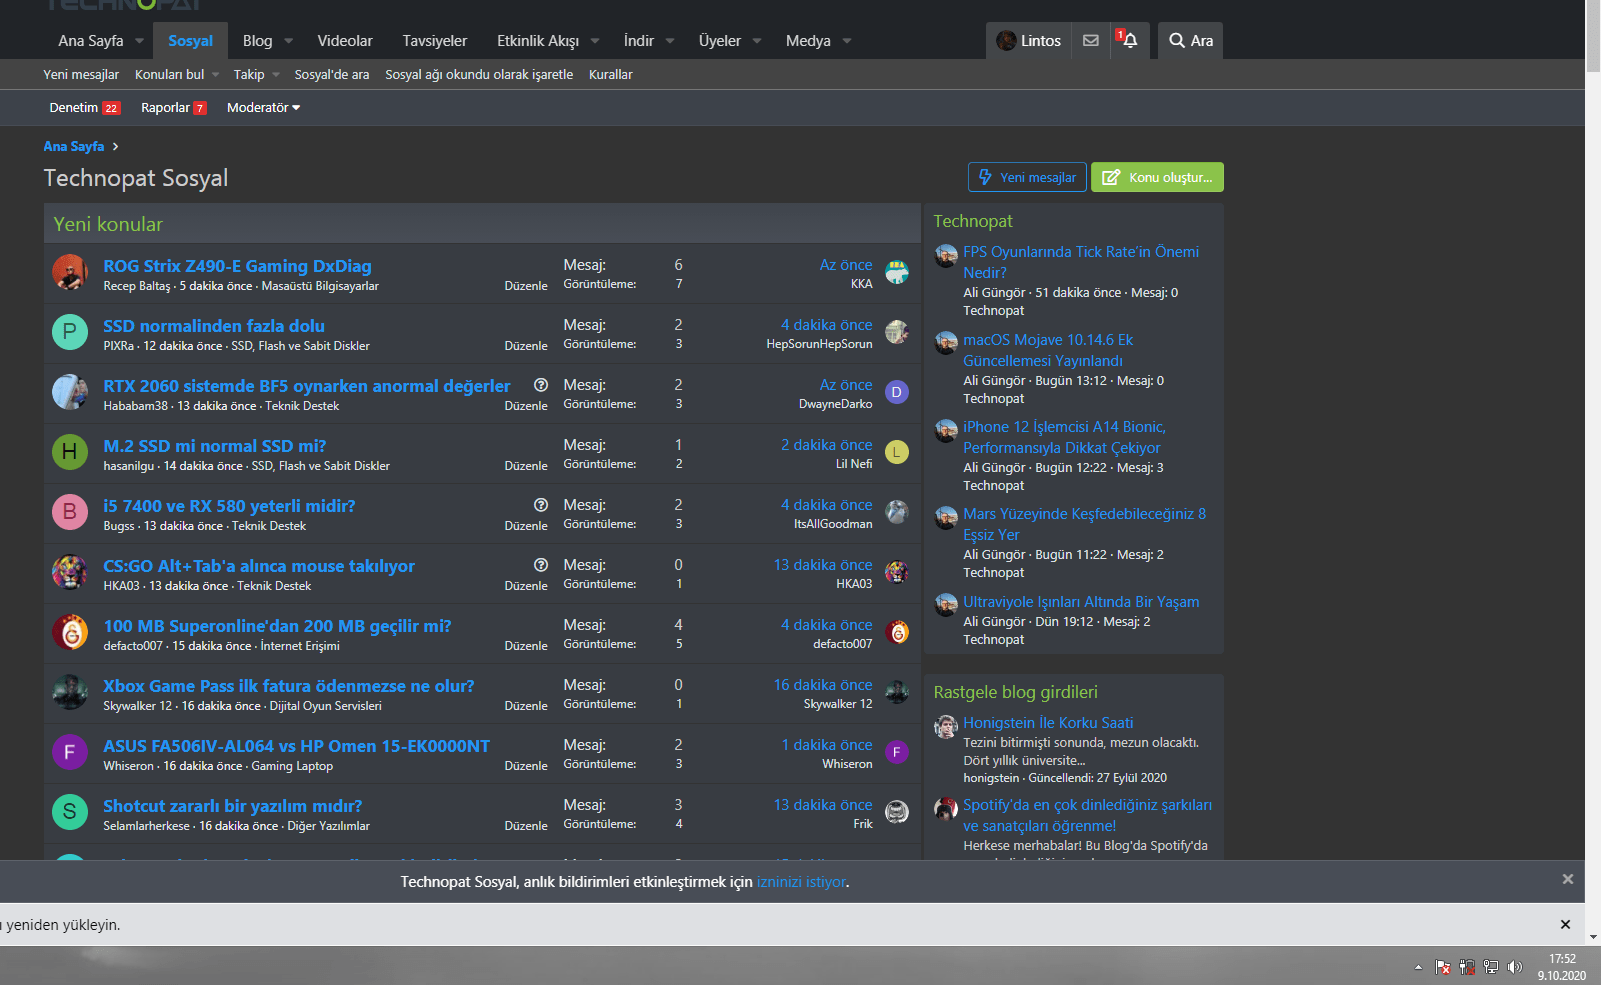The image size is (1601, 985).
Task: Click hasanilgu's green H avatar
Action: coord(70,452)
